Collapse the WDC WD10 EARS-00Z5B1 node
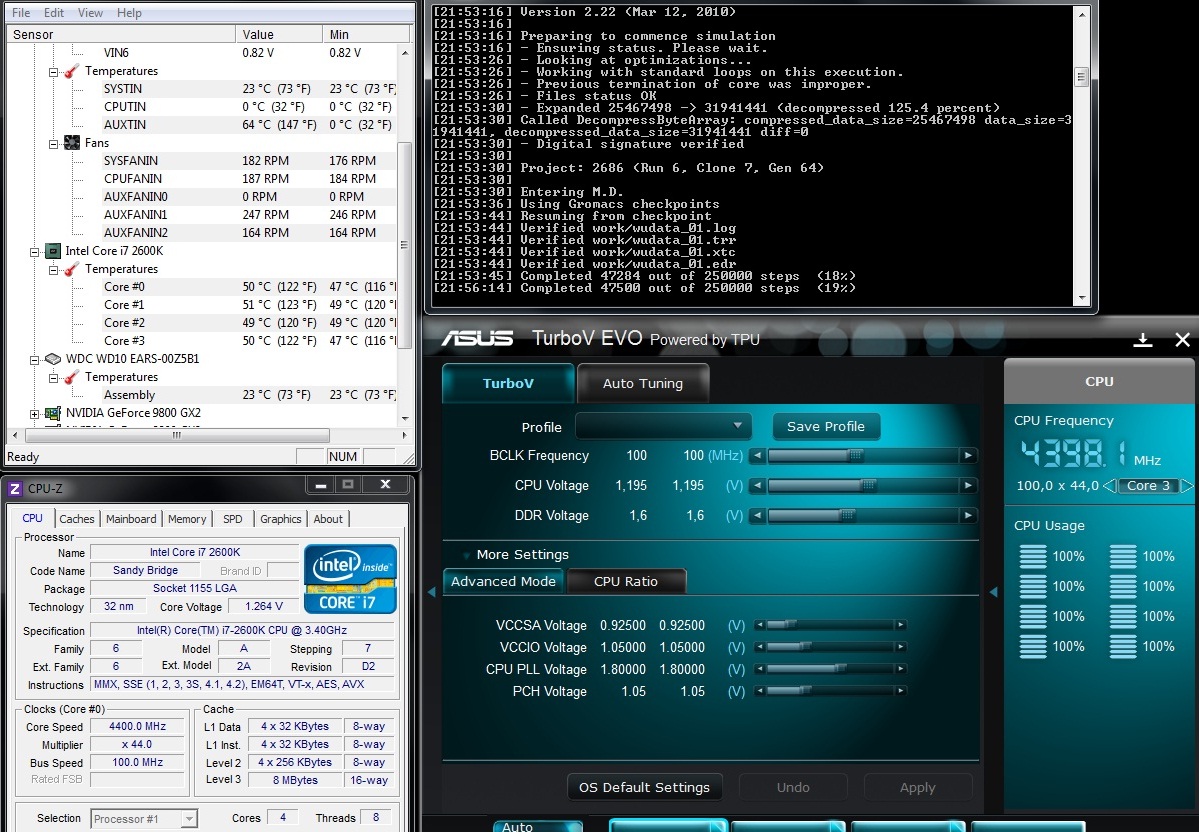Image resolution: width=1199 pixels, height=832 pixels. point(34,359)
